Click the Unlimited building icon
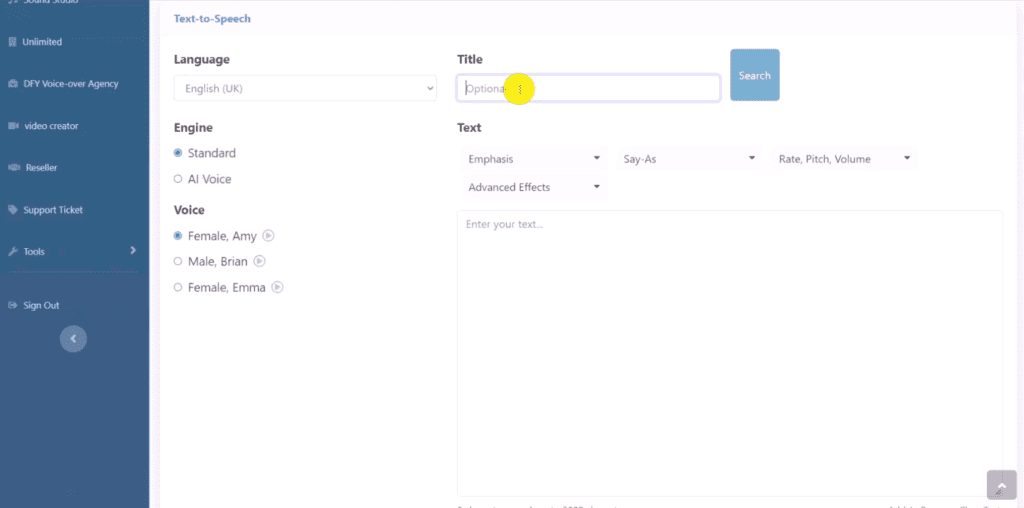 [12, 42]
